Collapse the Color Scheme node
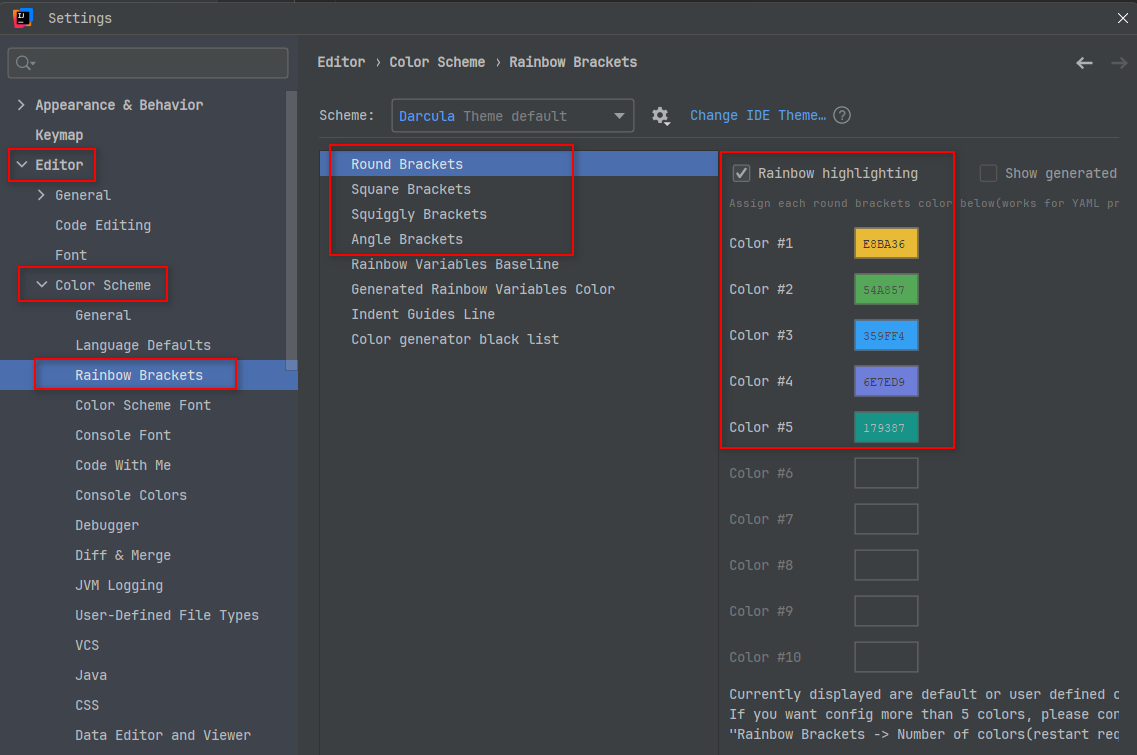This screenshot has width=1137, height=755. 41,285
